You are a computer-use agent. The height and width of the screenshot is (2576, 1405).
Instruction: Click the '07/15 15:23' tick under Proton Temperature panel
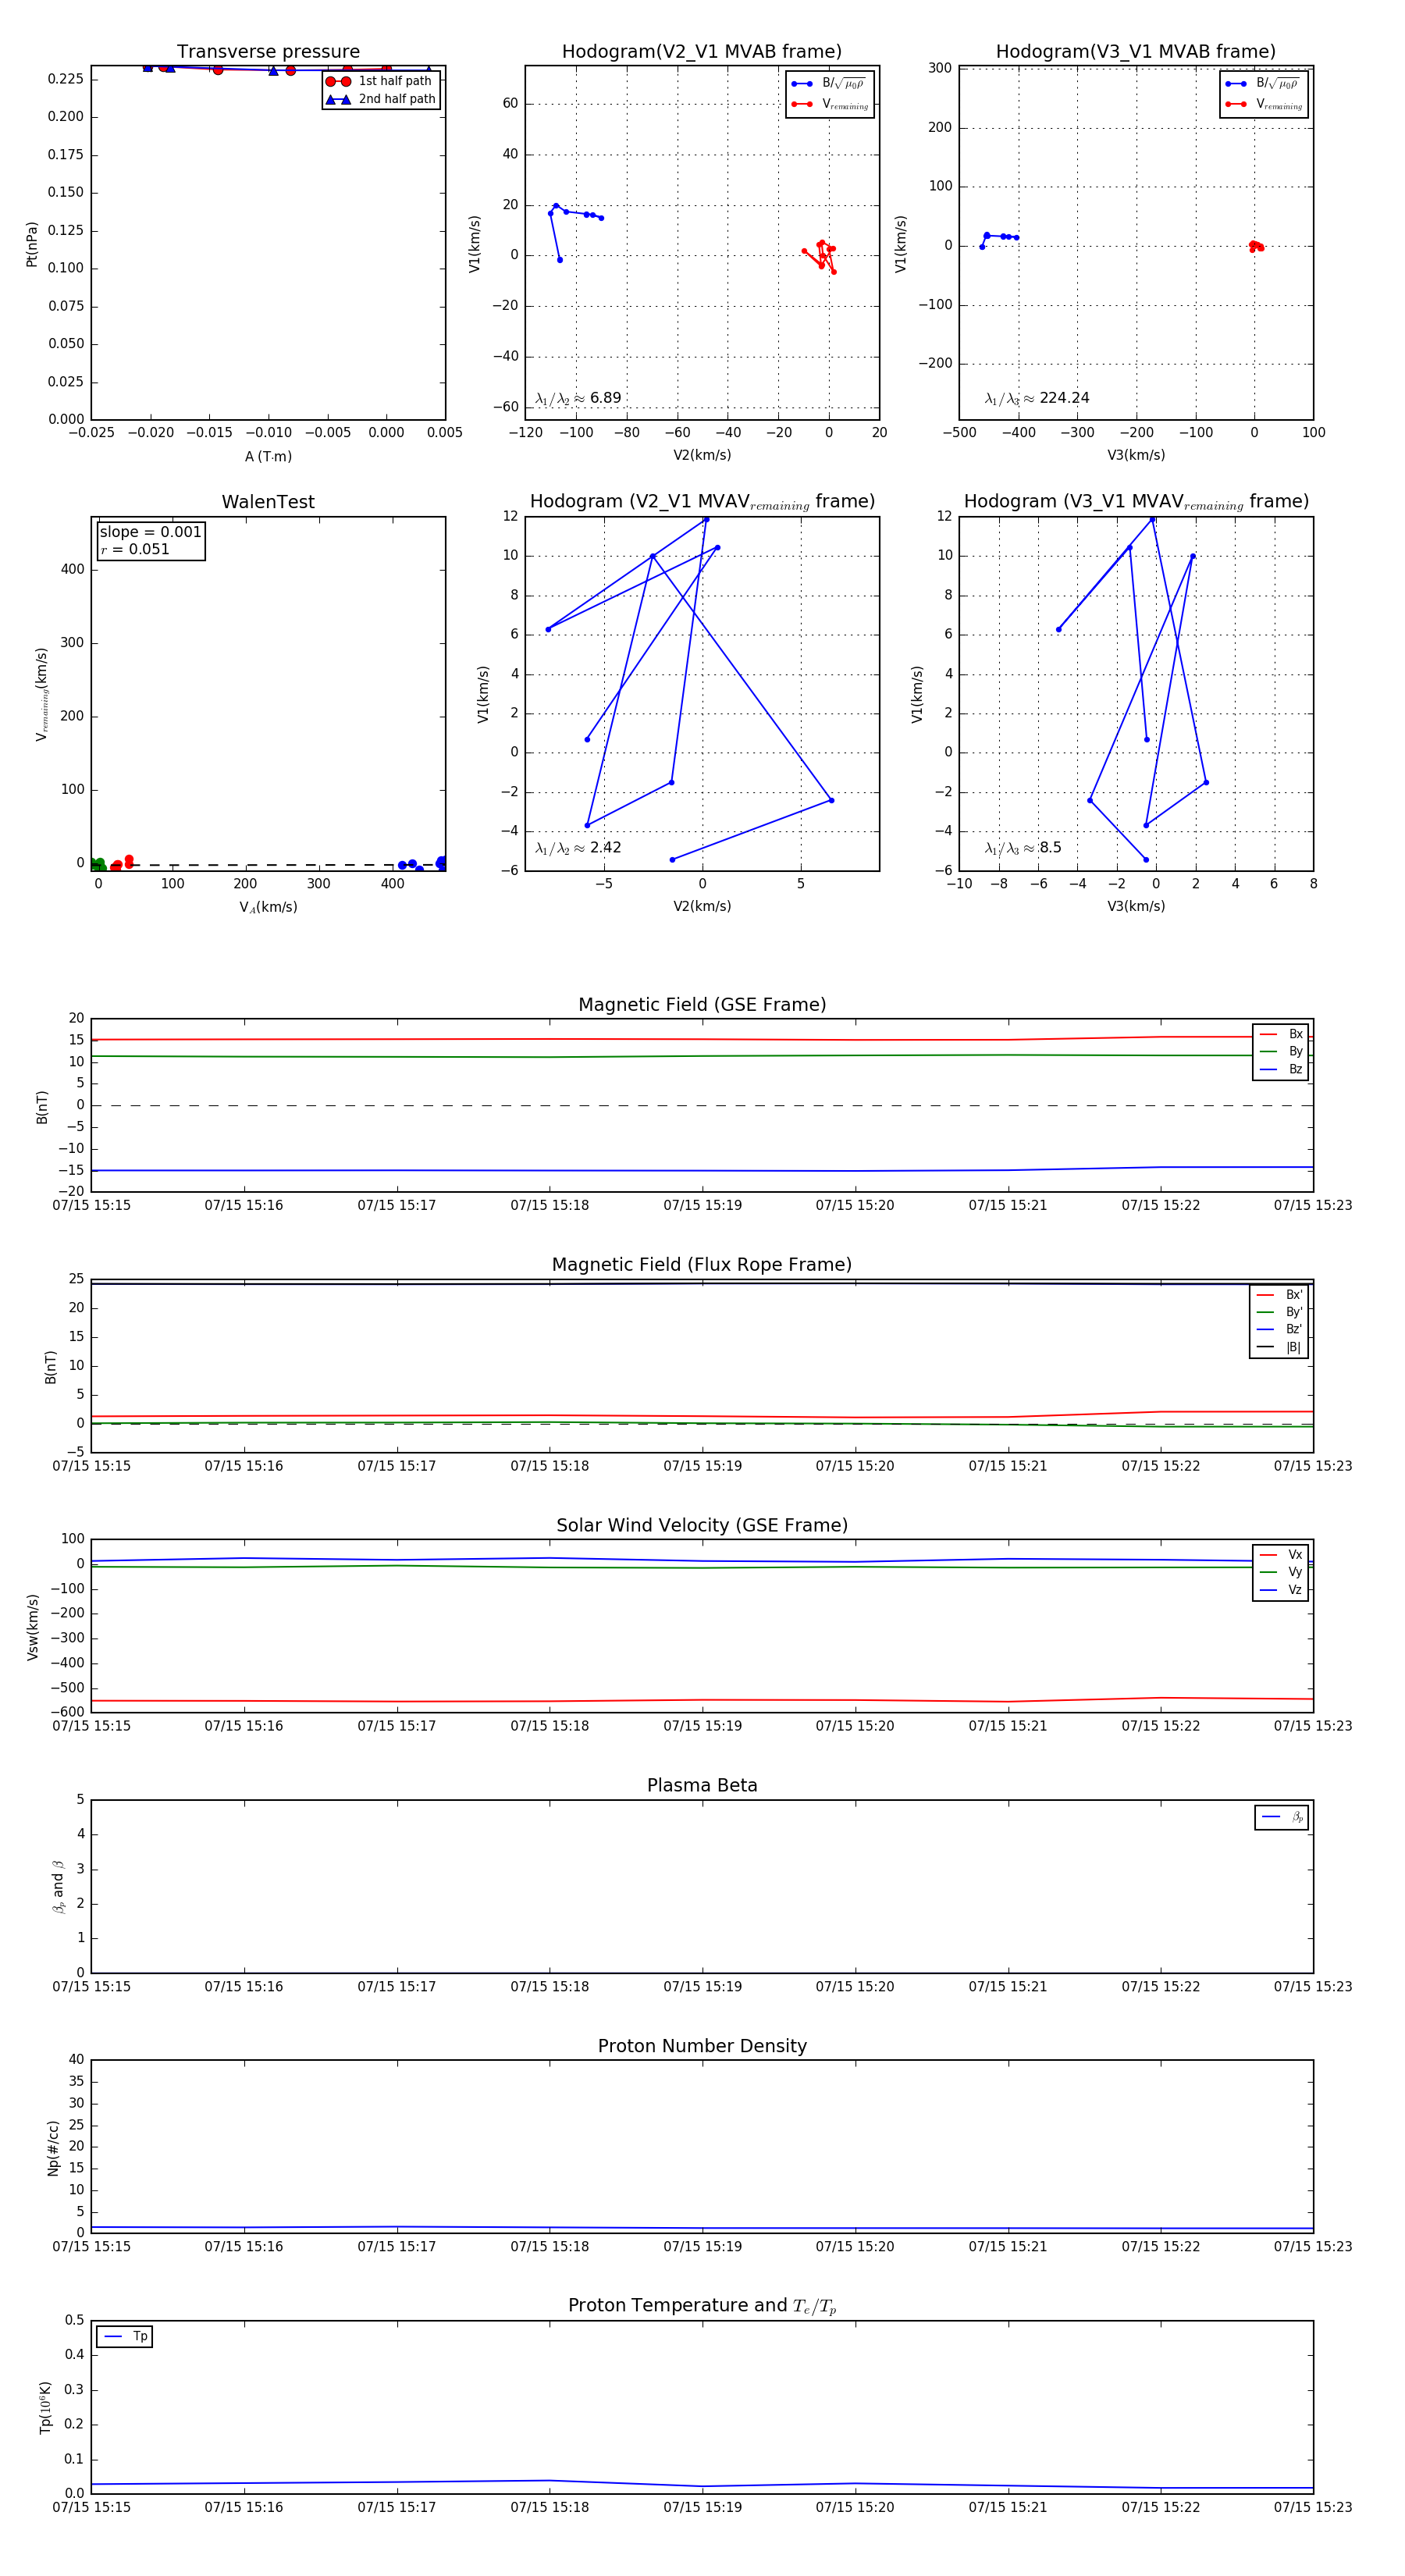[x=1312, y=2507]
